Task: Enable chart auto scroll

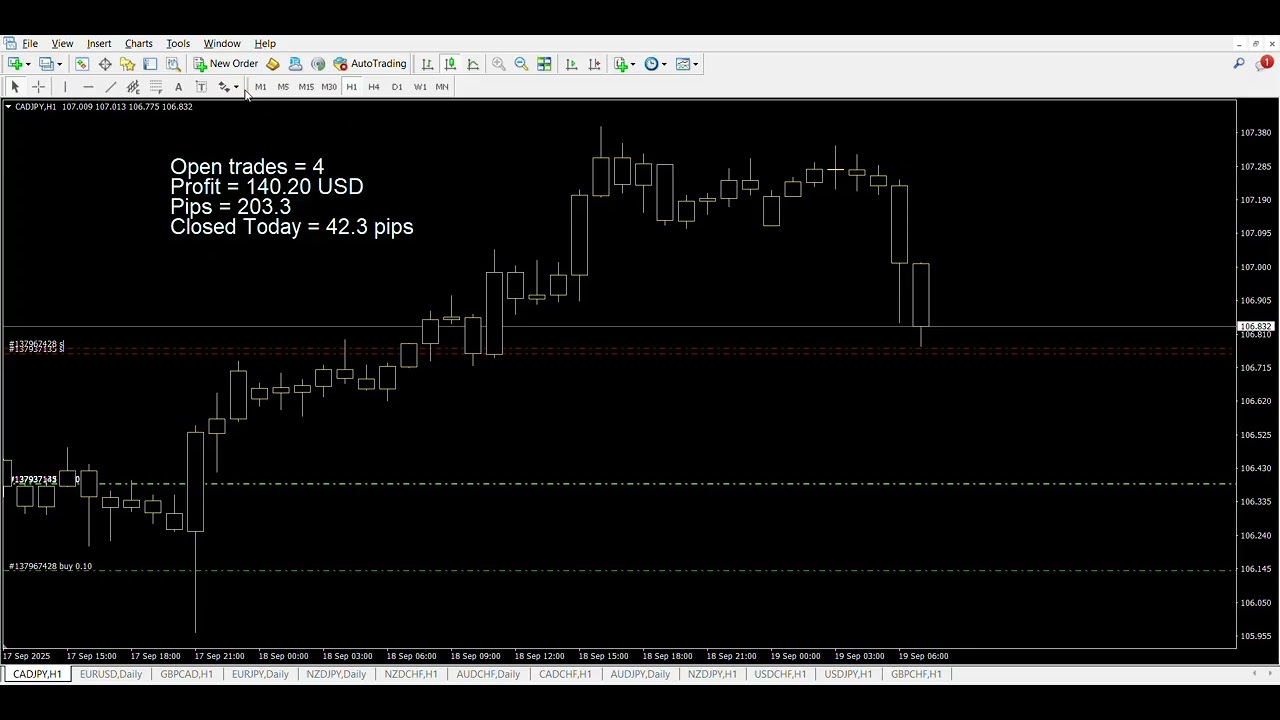Action: click(571, 64)
